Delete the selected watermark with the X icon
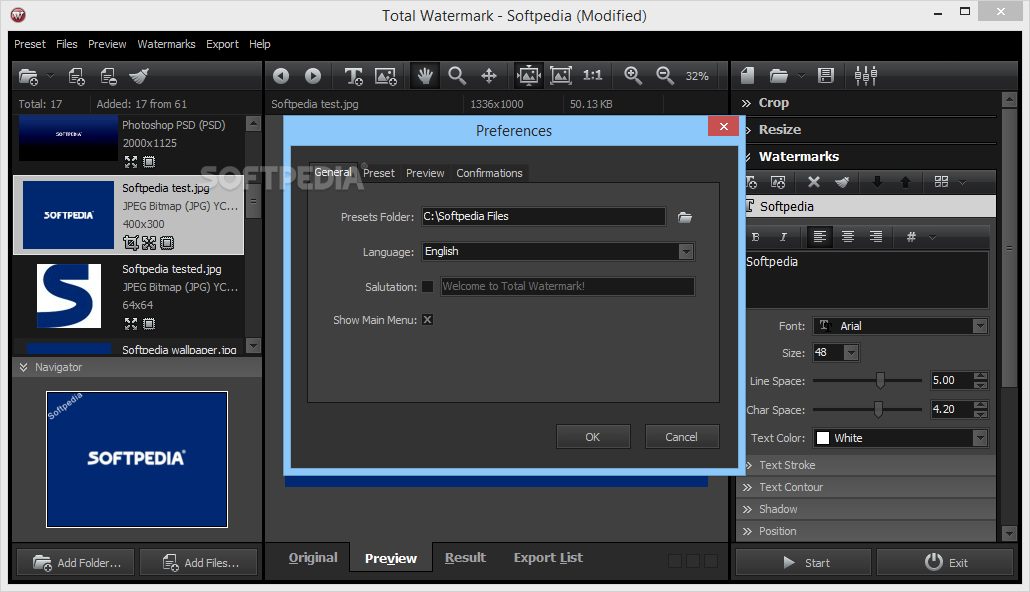 (x=814, y=182)
